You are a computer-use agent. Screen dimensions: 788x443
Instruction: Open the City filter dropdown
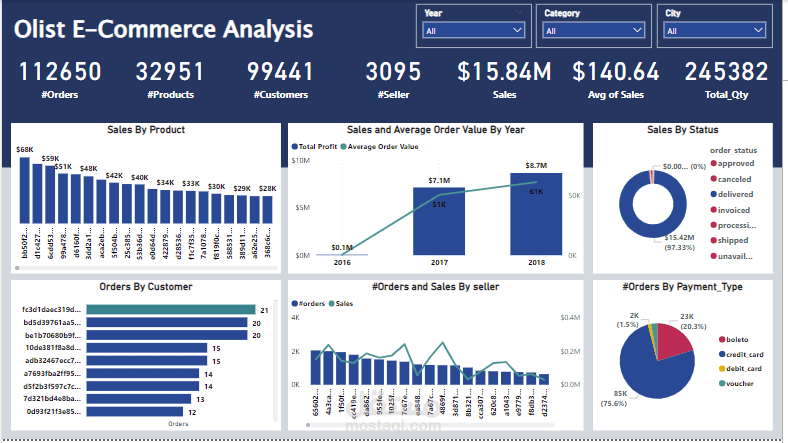tap(715, 31)
